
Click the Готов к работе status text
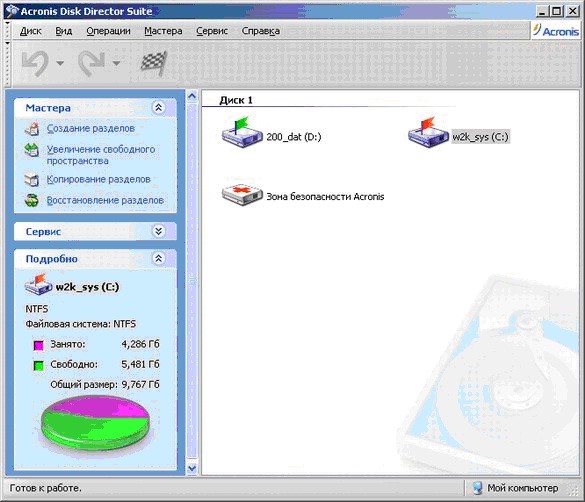coord(45,488)
